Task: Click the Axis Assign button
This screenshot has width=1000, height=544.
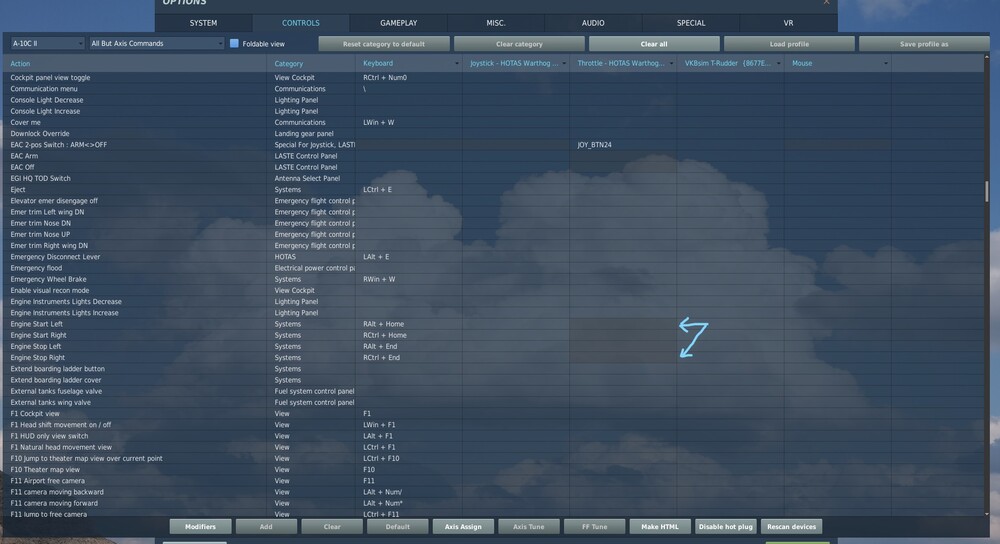Action: (463, 527)
